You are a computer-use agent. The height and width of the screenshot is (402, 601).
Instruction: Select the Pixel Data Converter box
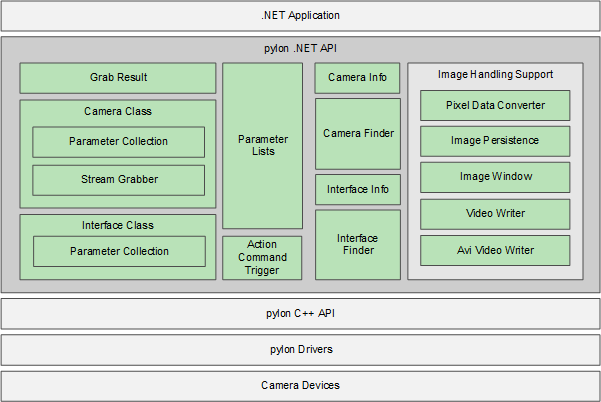[495, 105]
